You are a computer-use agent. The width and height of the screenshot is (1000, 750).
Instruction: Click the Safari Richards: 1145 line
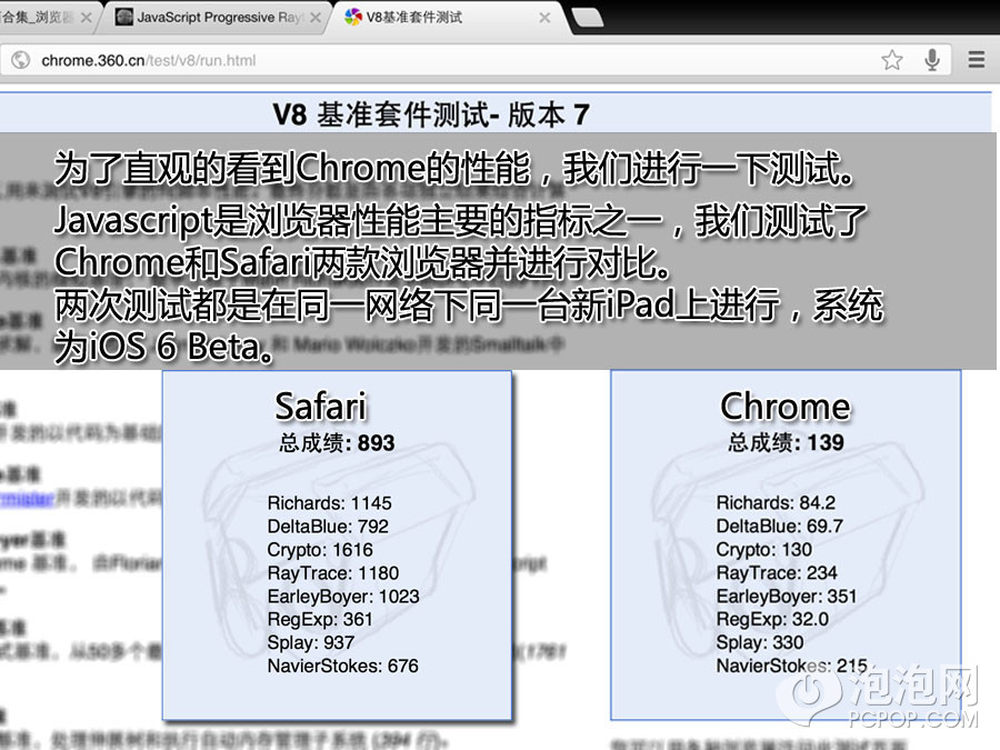click(329, 503)
